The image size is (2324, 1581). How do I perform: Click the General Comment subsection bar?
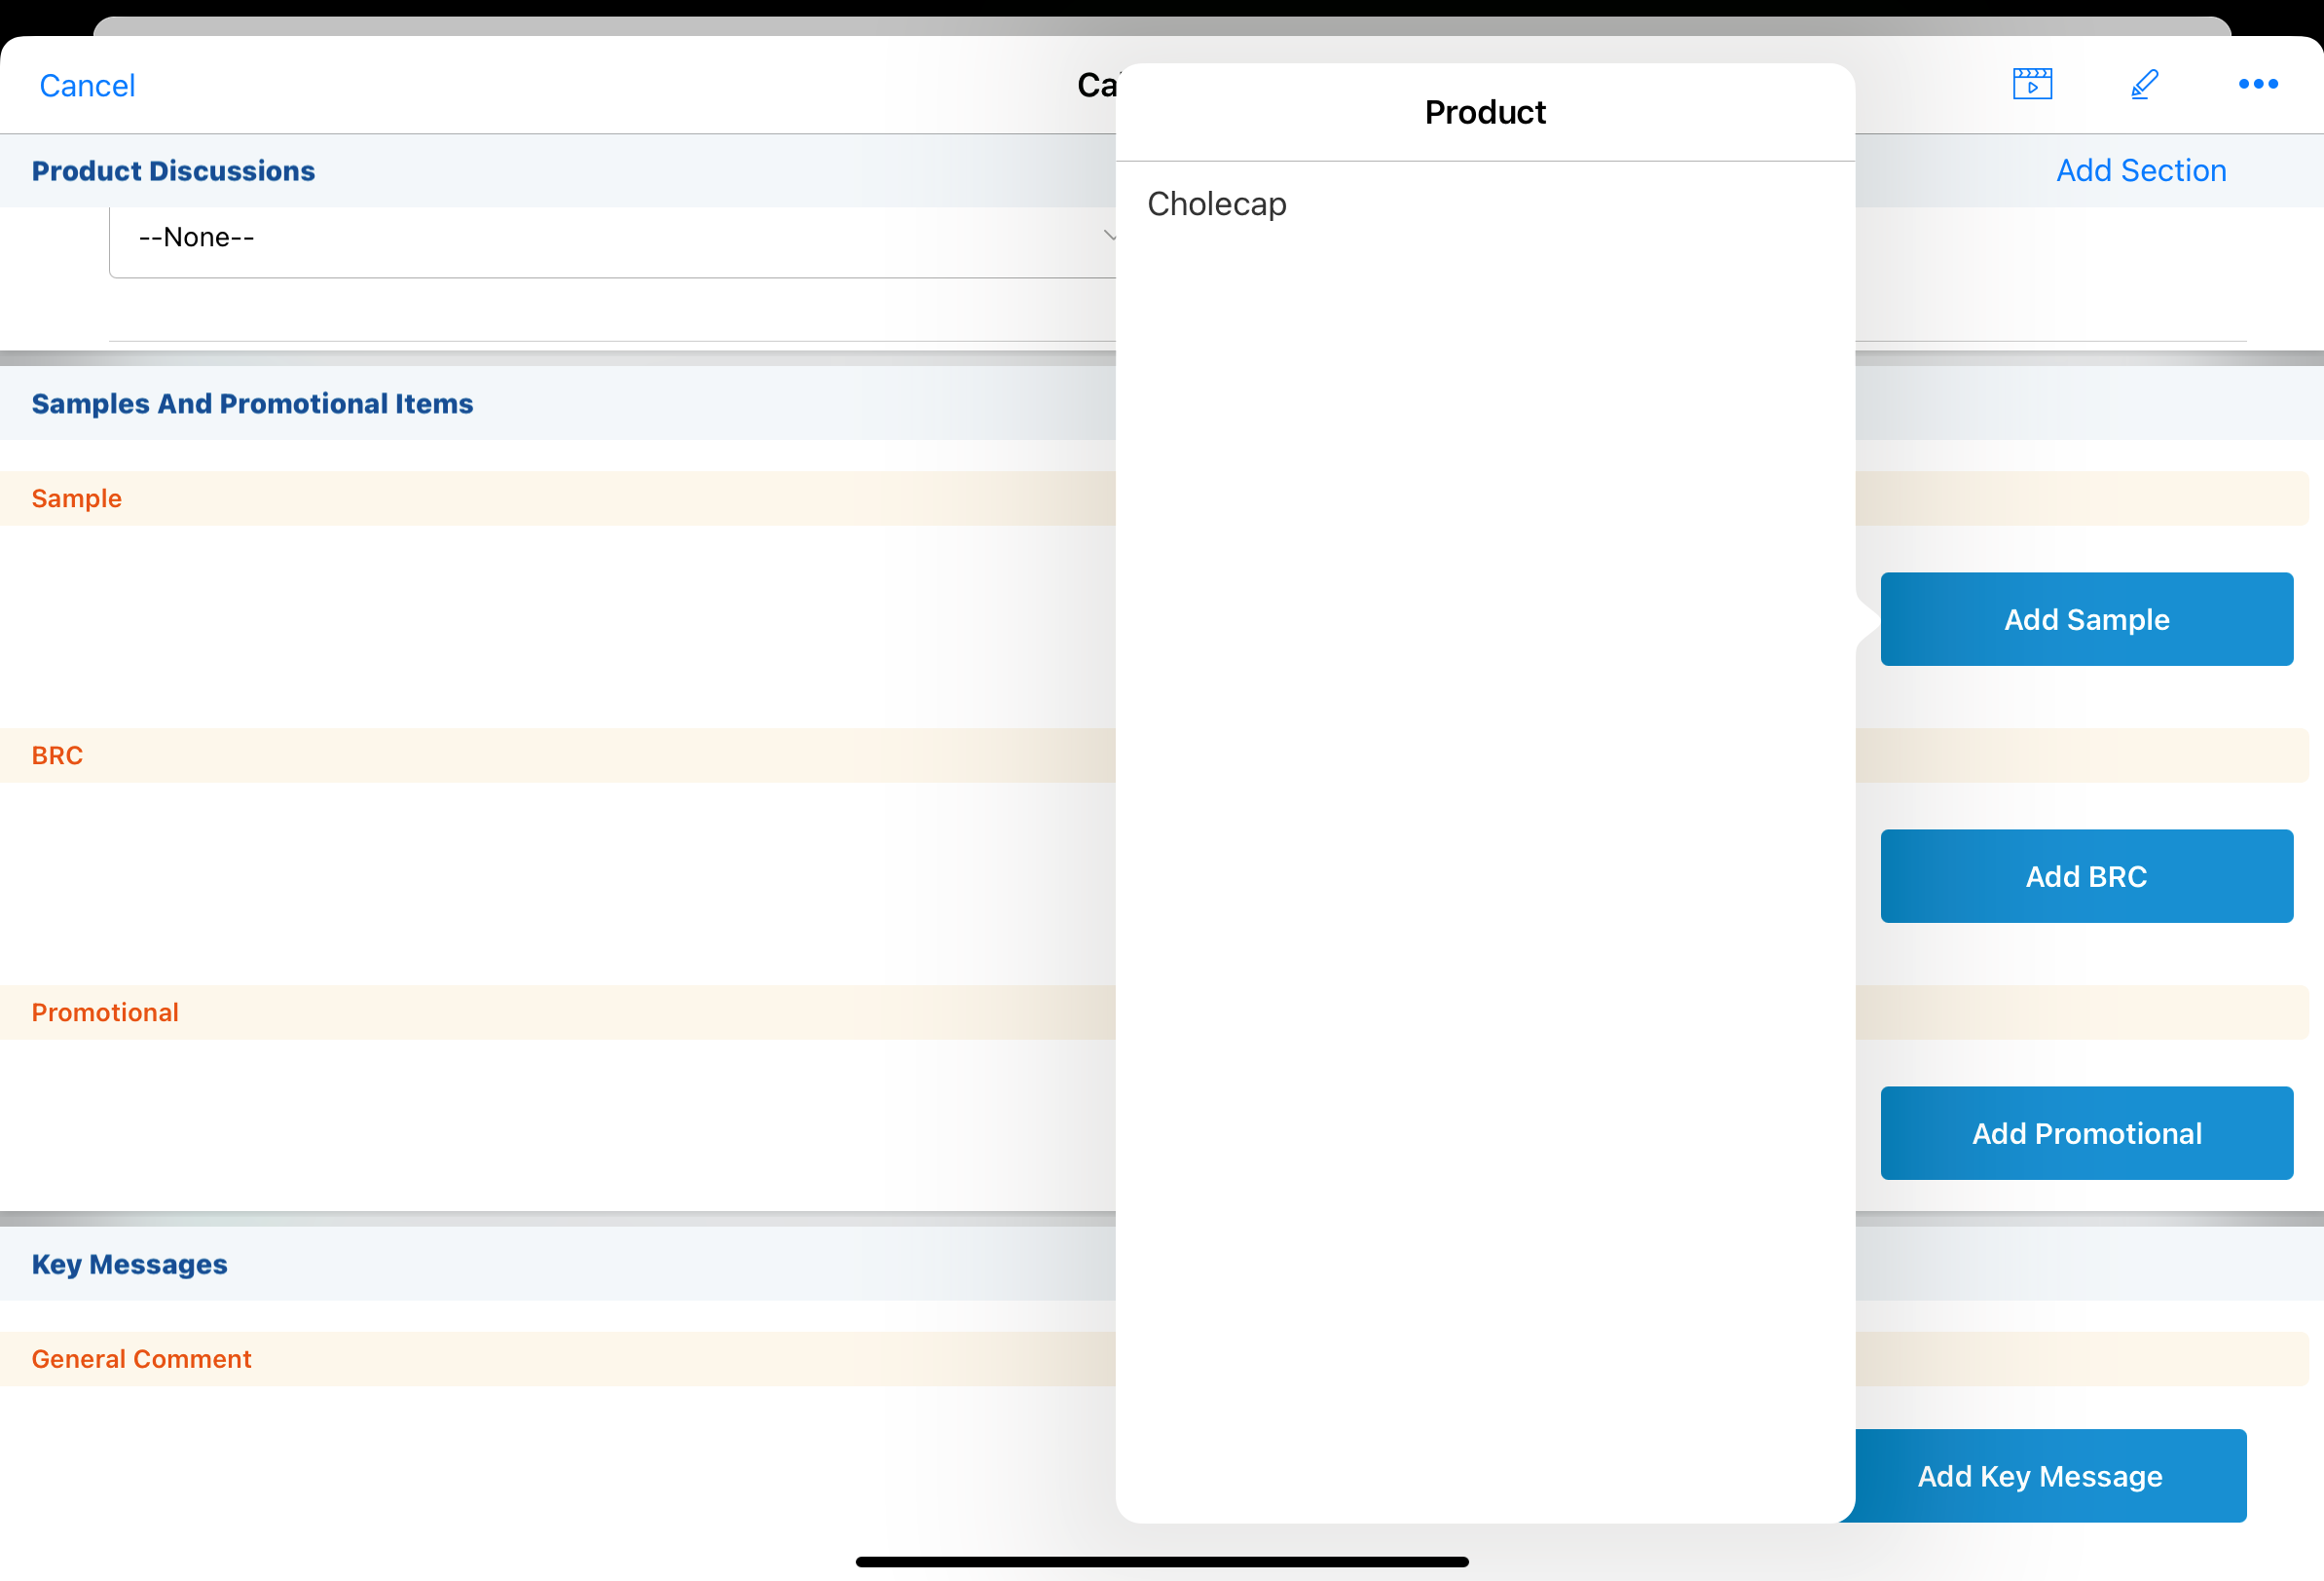click(141, 1359)
